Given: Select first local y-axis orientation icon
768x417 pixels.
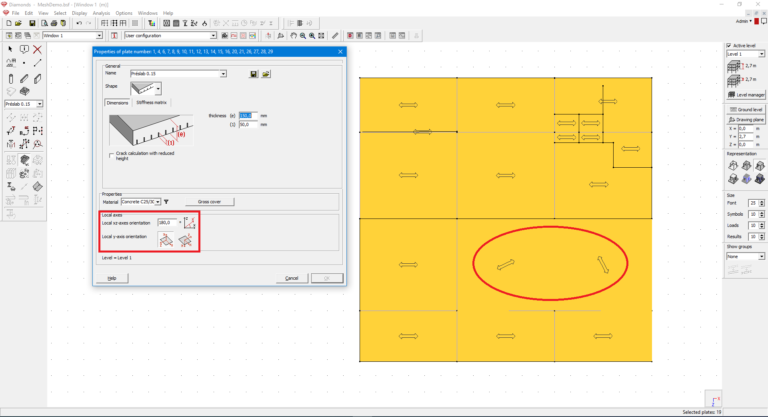Looking at the screenshot, I should click(x=166, y=240).
